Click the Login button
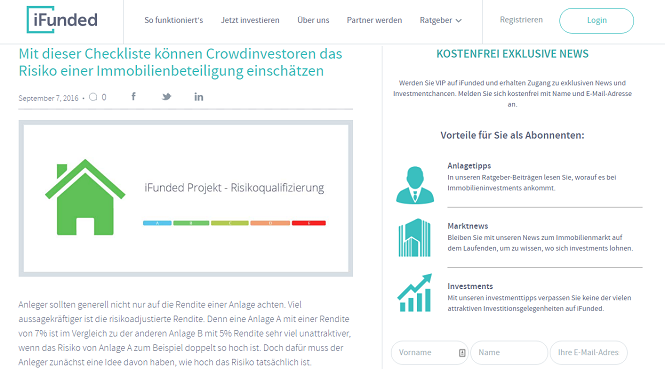Image resolution: width=665 pixels, height=369 pixels. pos(596,20)
